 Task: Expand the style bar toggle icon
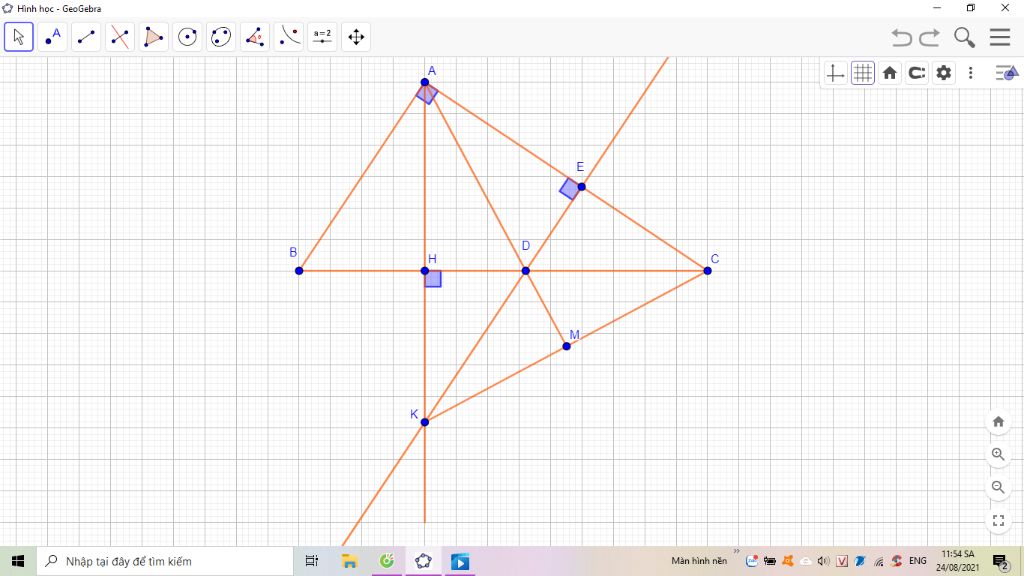point(1005,73)
